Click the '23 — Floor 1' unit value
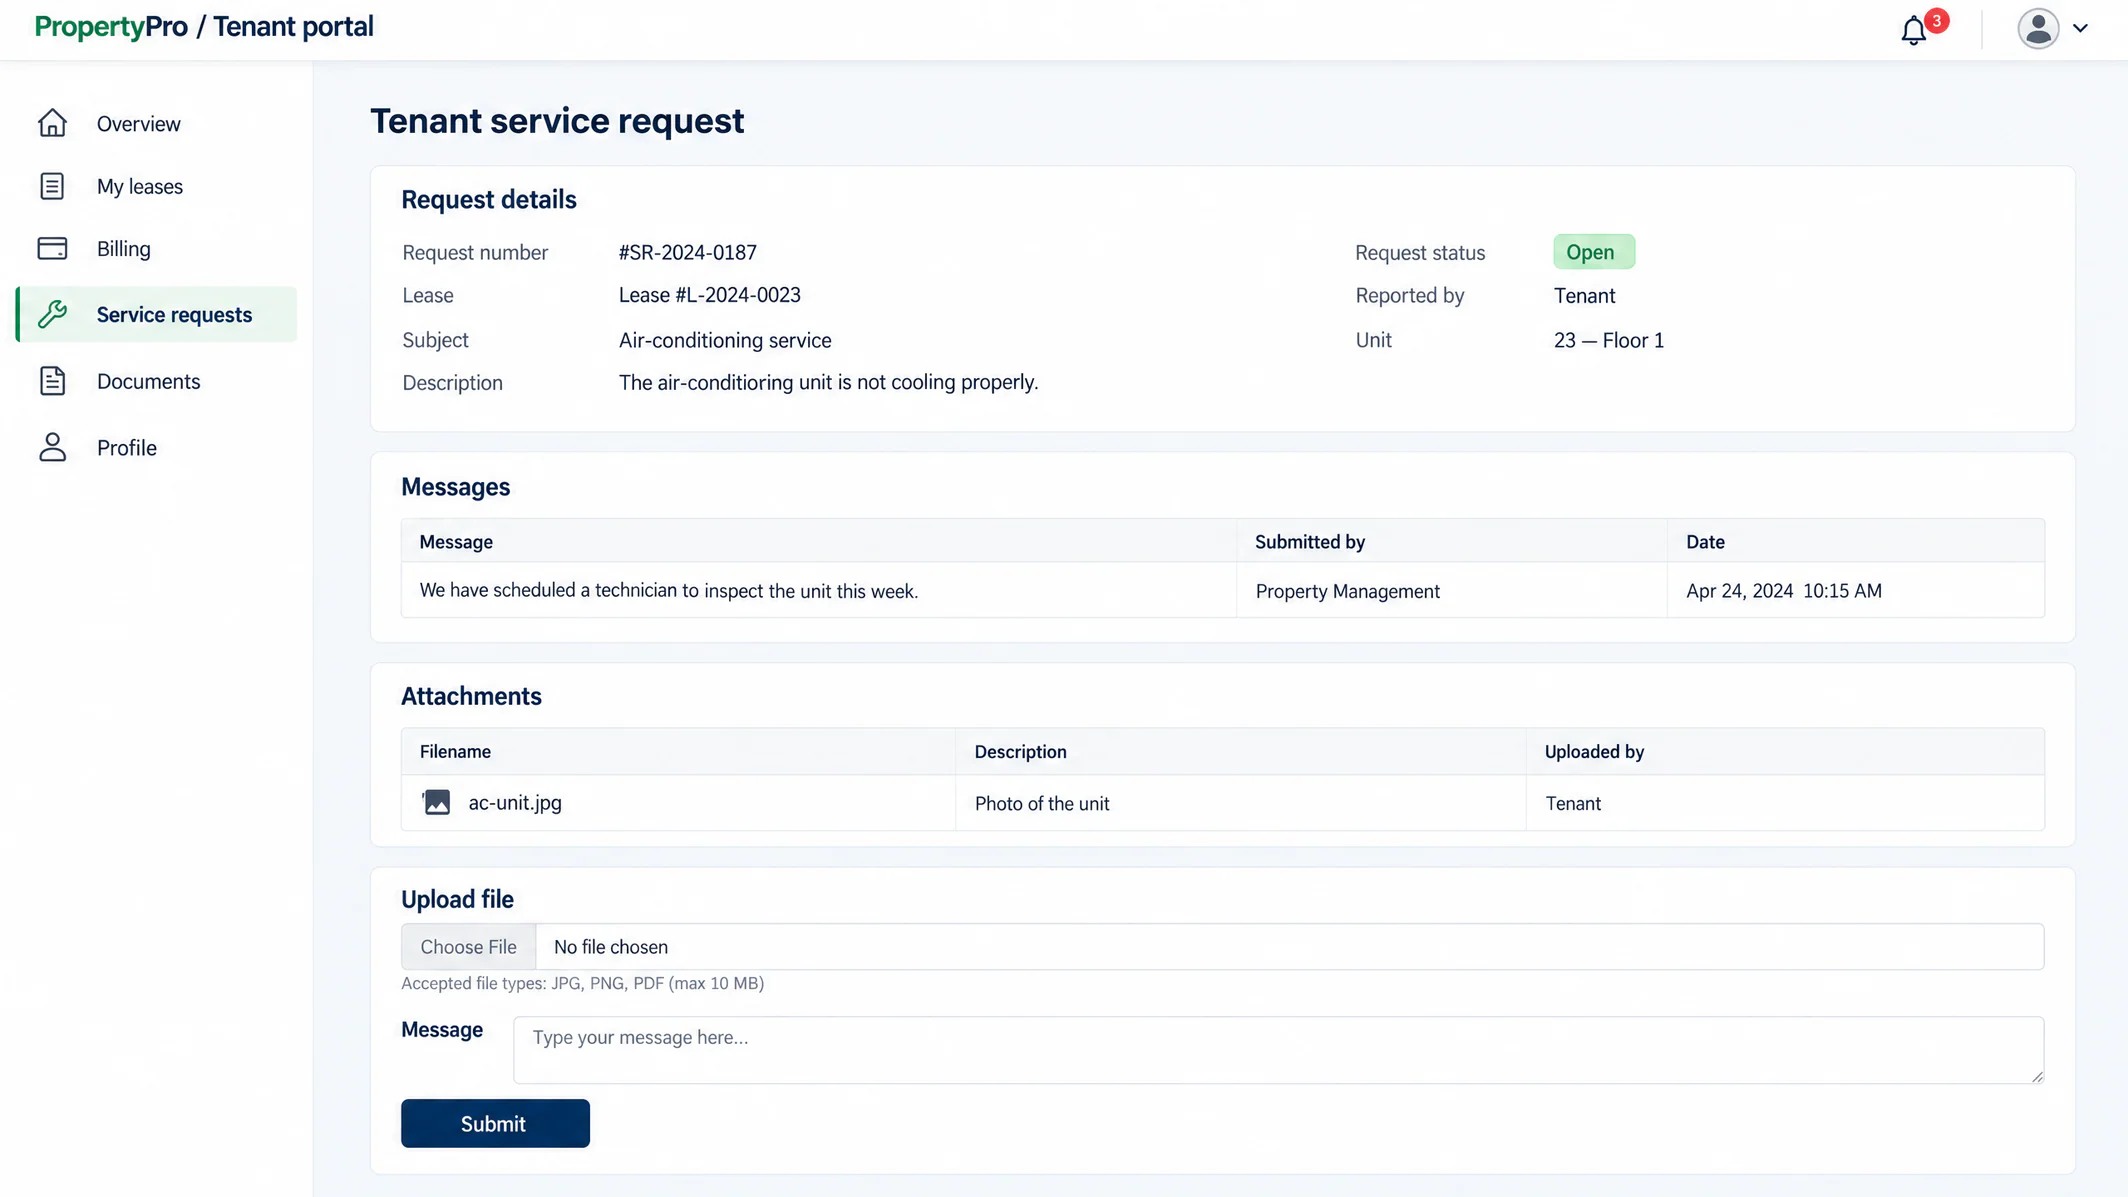This screenshot has width=2128, height=1197. (1608, 340)
